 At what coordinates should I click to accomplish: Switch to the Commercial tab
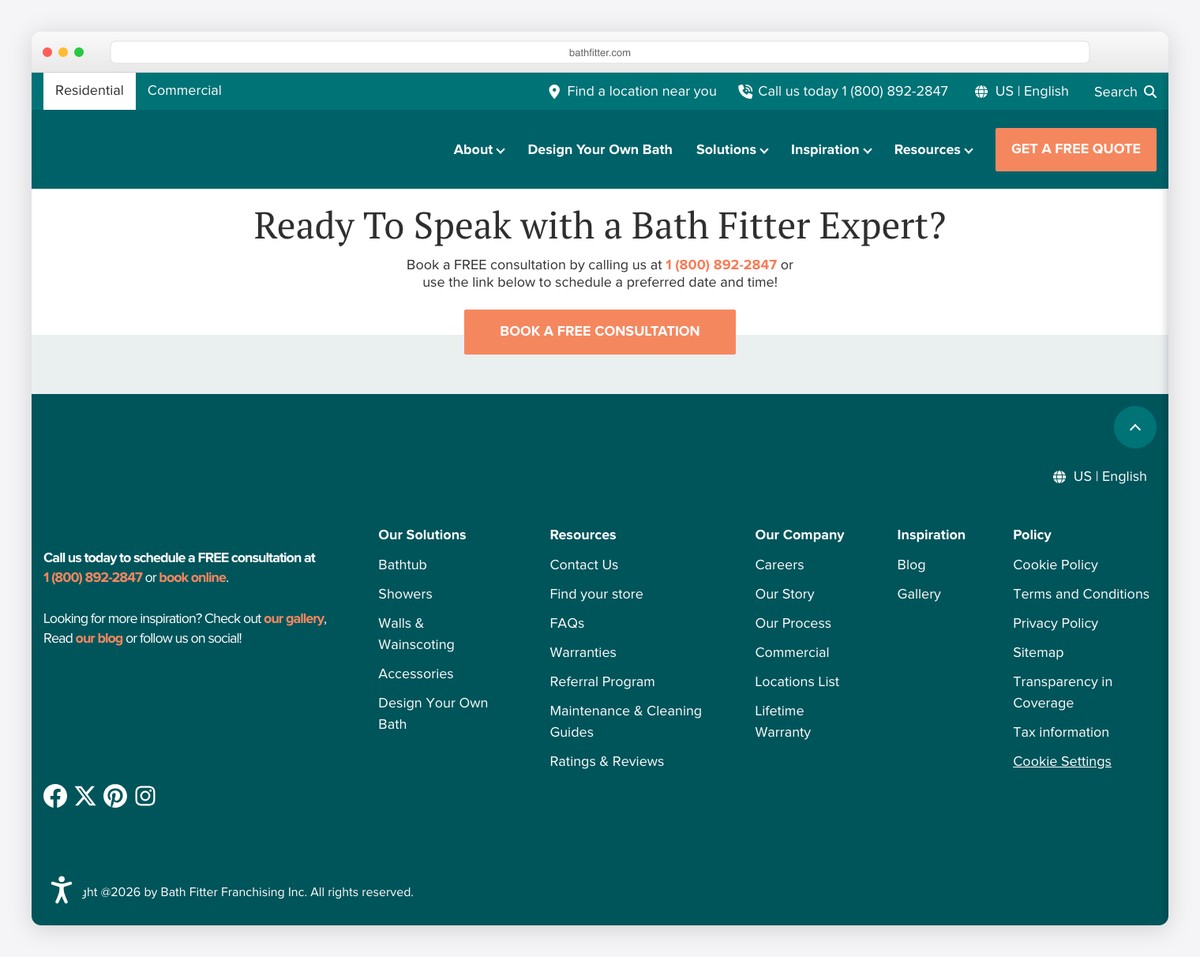click(x=184, y=90)
